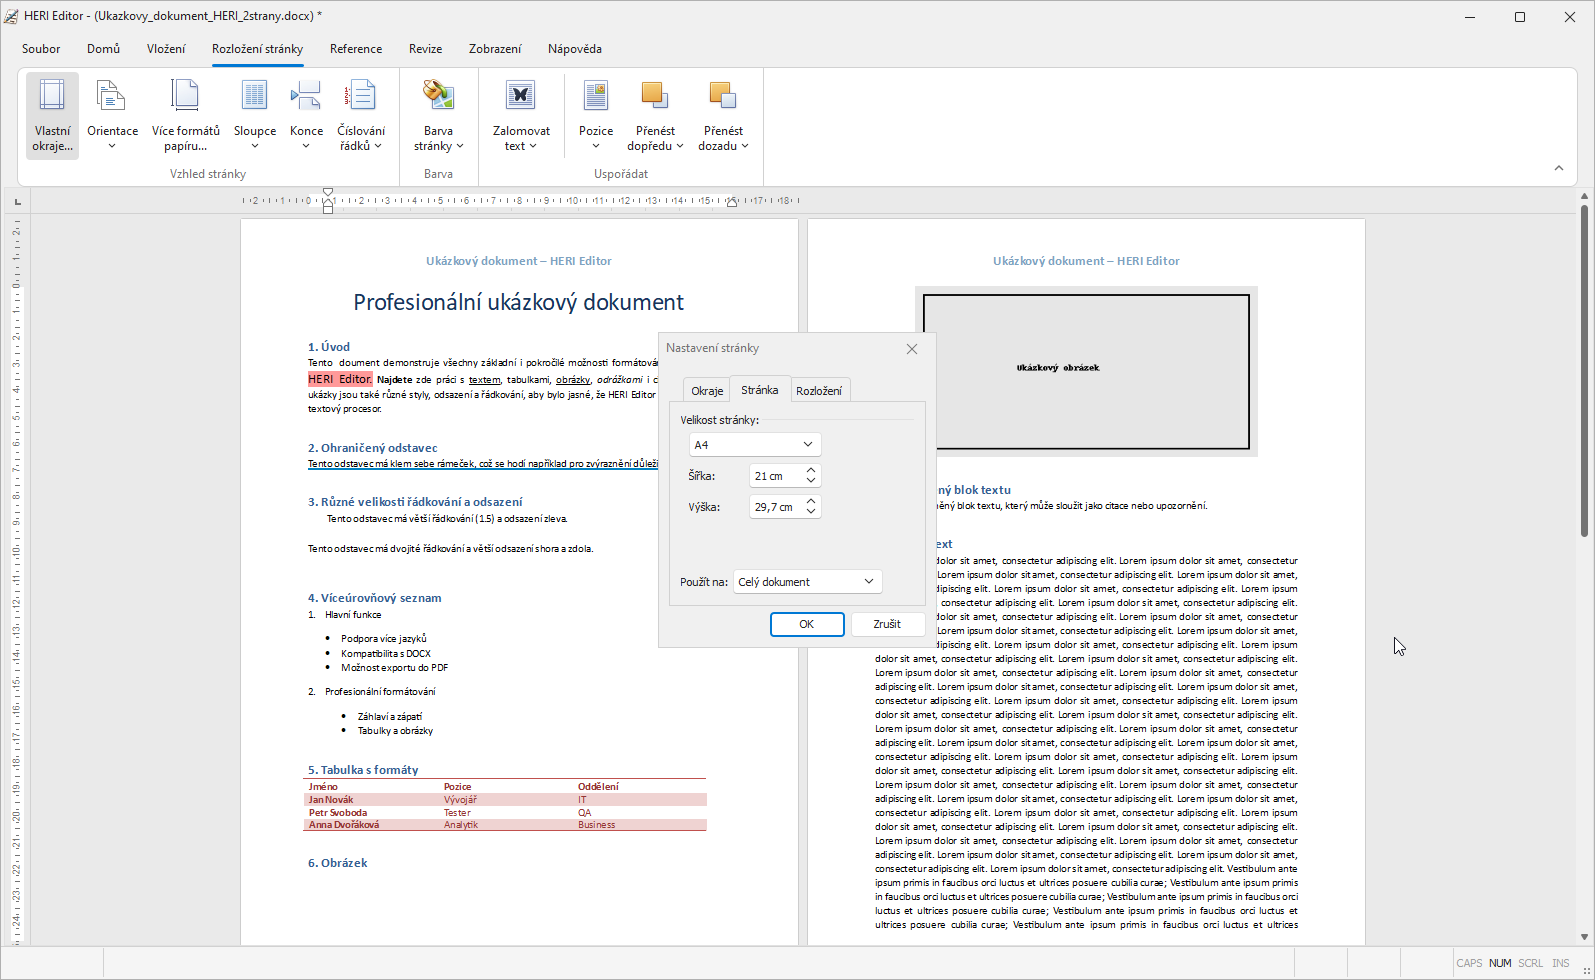Image resolution: width=1595 pixels, height=980 pixels.
Task: Collapse the ribbon with the chevron
Action: click(1558, 168)
